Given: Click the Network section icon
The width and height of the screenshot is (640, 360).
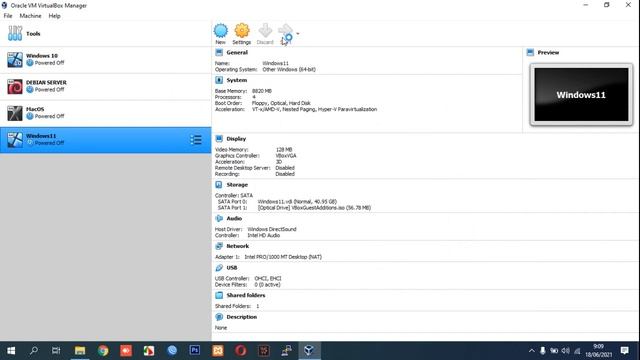Looking at the screenshot, I should pos(219,246).
